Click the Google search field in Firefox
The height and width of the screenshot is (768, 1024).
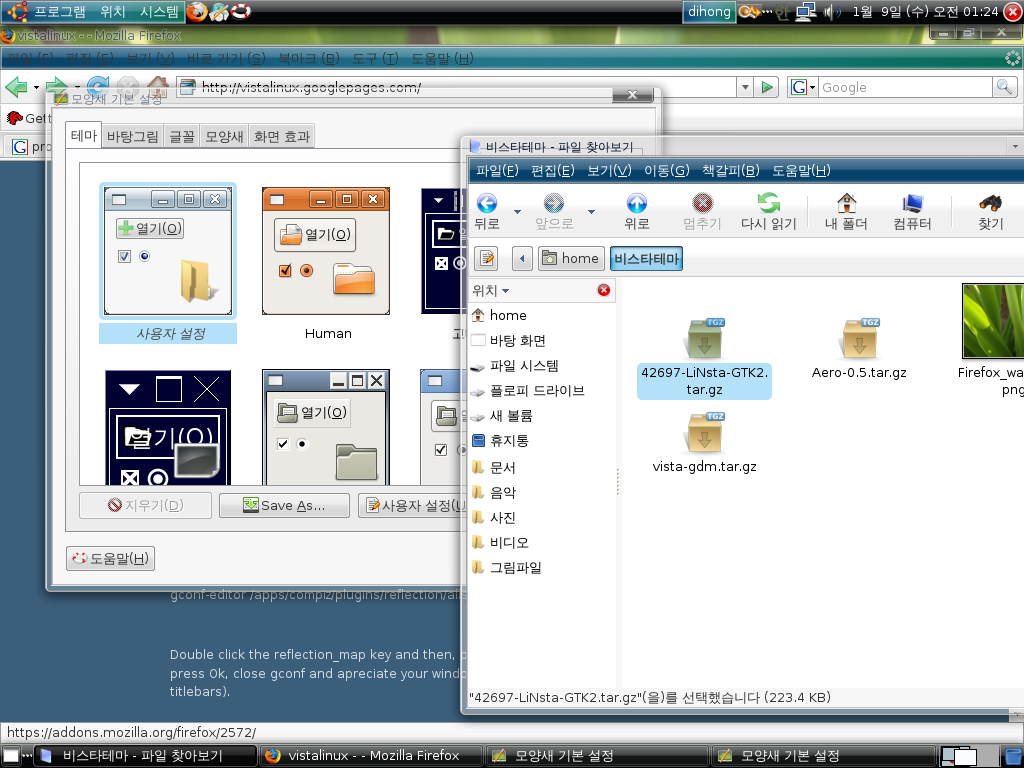pos(905,87)
